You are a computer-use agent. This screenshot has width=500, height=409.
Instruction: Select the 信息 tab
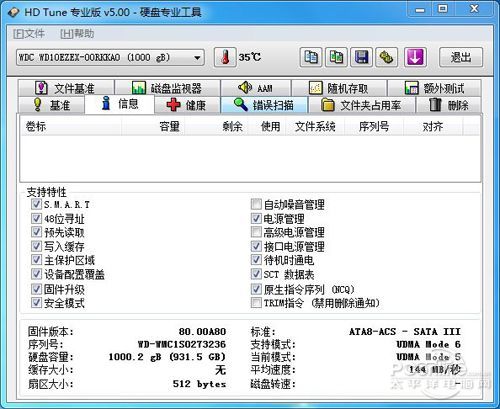[120, 104]
